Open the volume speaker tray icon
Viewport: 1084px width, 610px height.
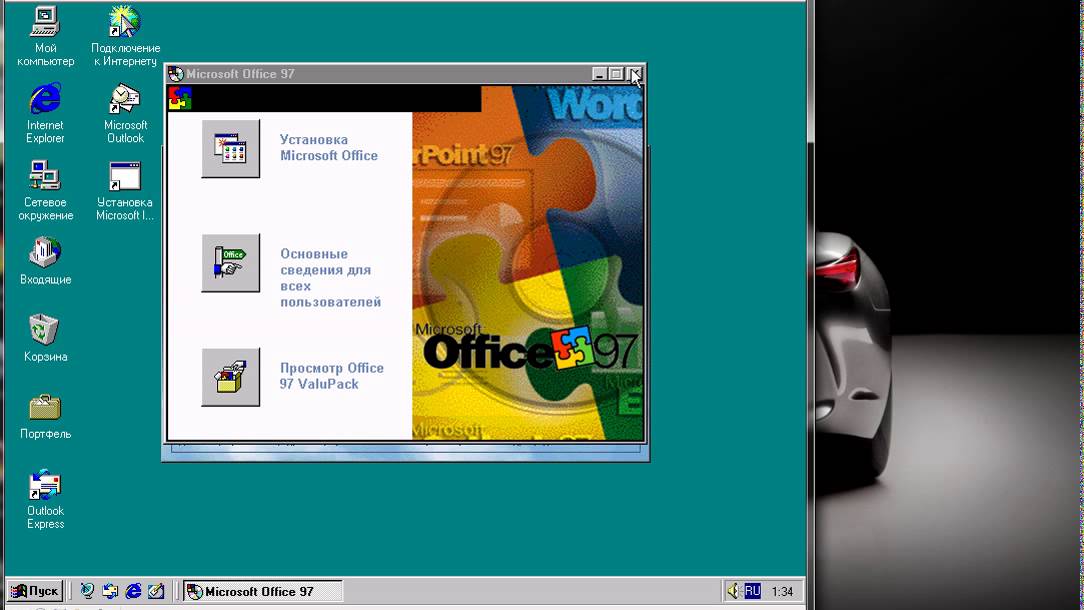pos(733,591)
